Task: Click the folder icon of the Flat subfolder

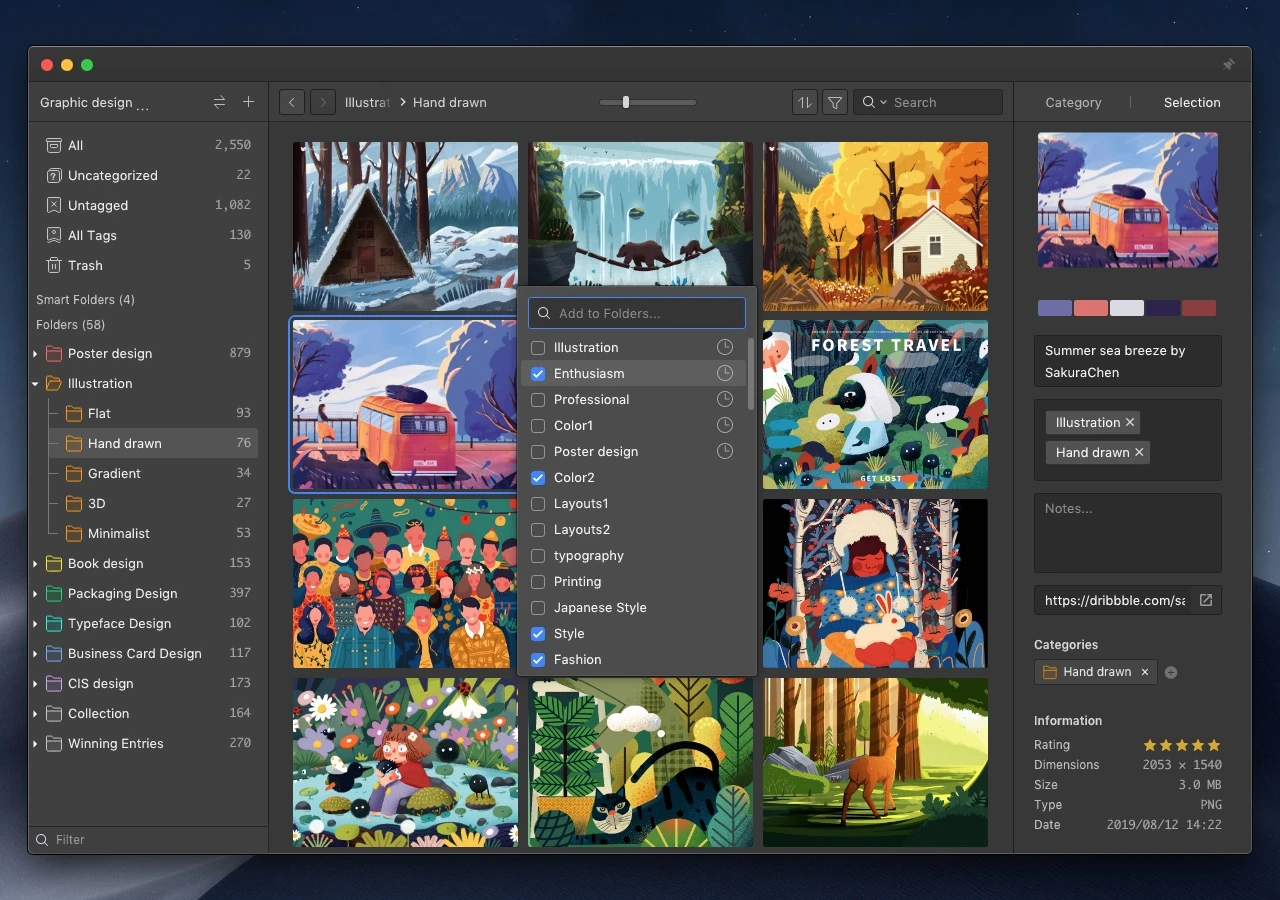Action: (x=74, y=413)
